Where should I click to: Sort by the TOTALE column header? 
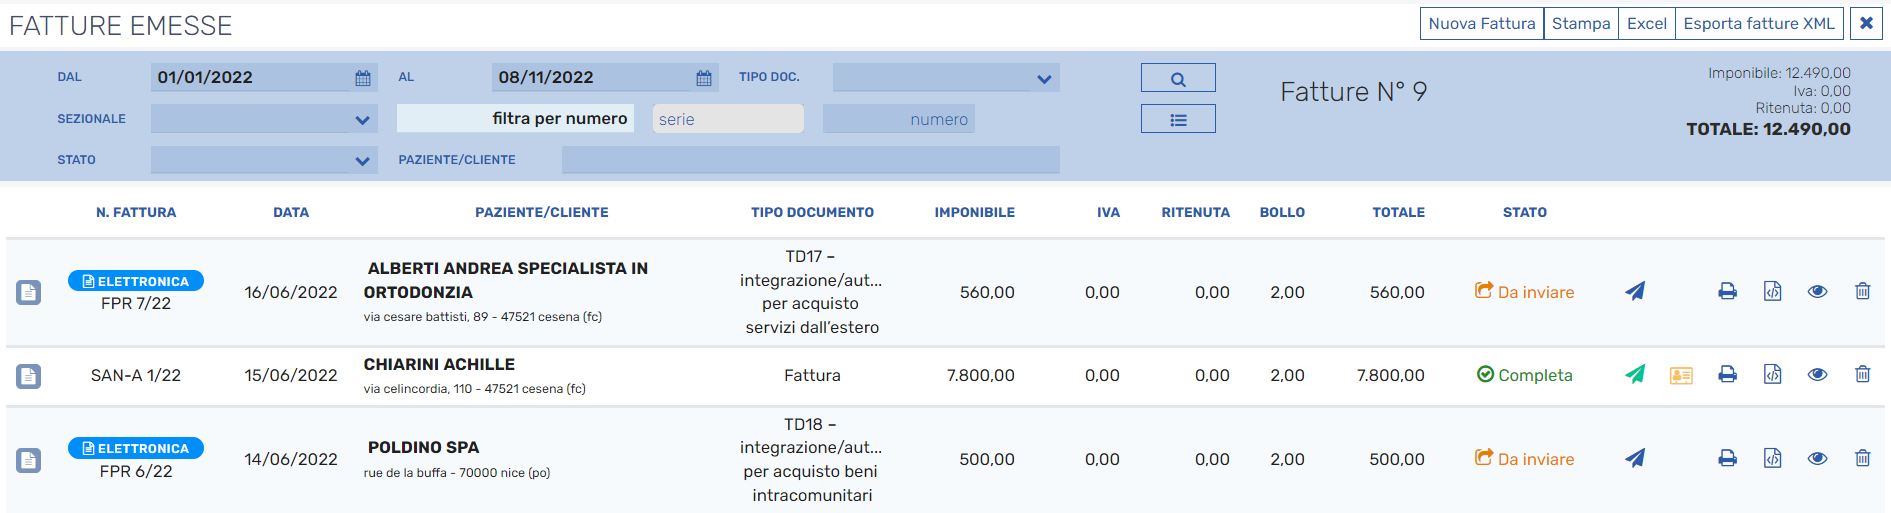point(1398,212)
